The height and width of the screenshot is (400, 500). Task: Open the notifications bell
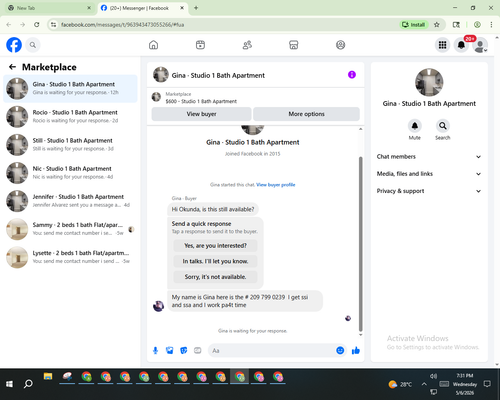461,45
